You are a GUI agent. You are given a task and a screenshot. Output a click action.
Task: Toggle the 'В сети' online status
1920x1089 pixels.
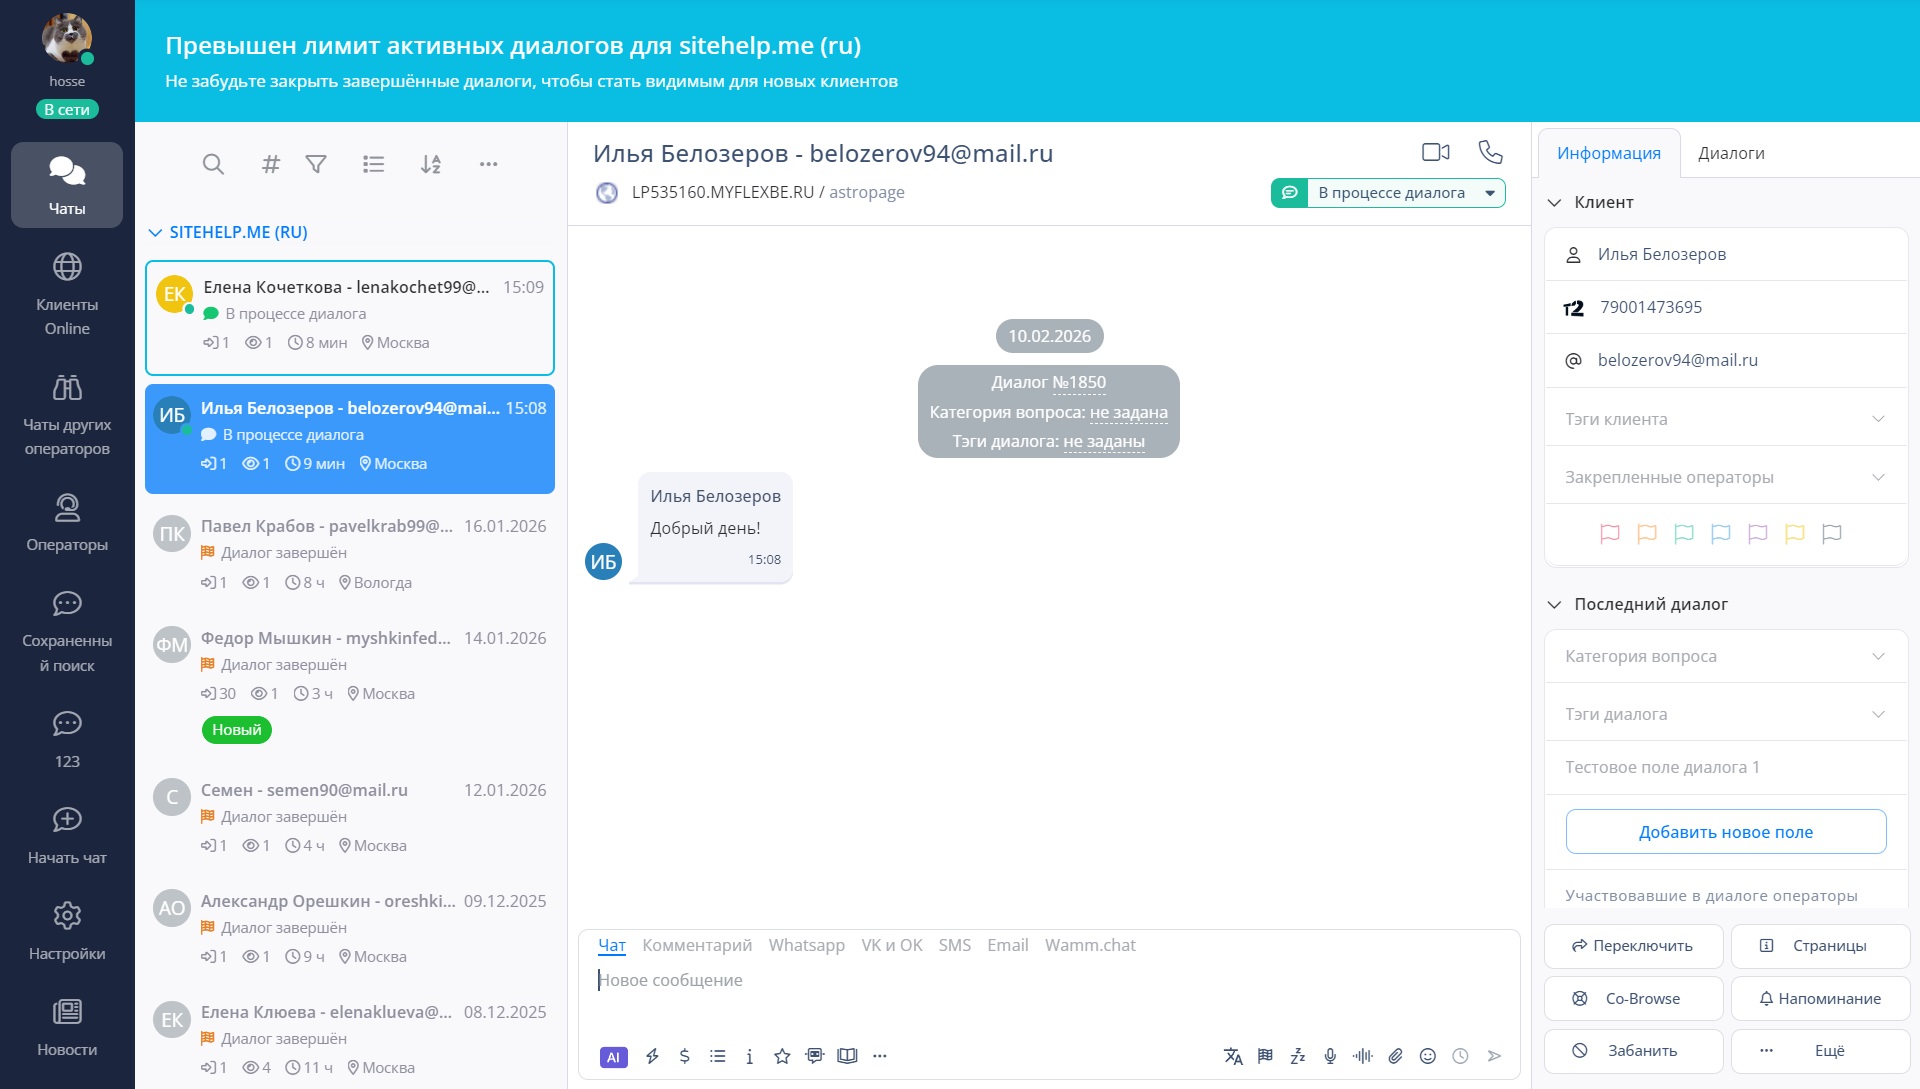click(67, 110)
